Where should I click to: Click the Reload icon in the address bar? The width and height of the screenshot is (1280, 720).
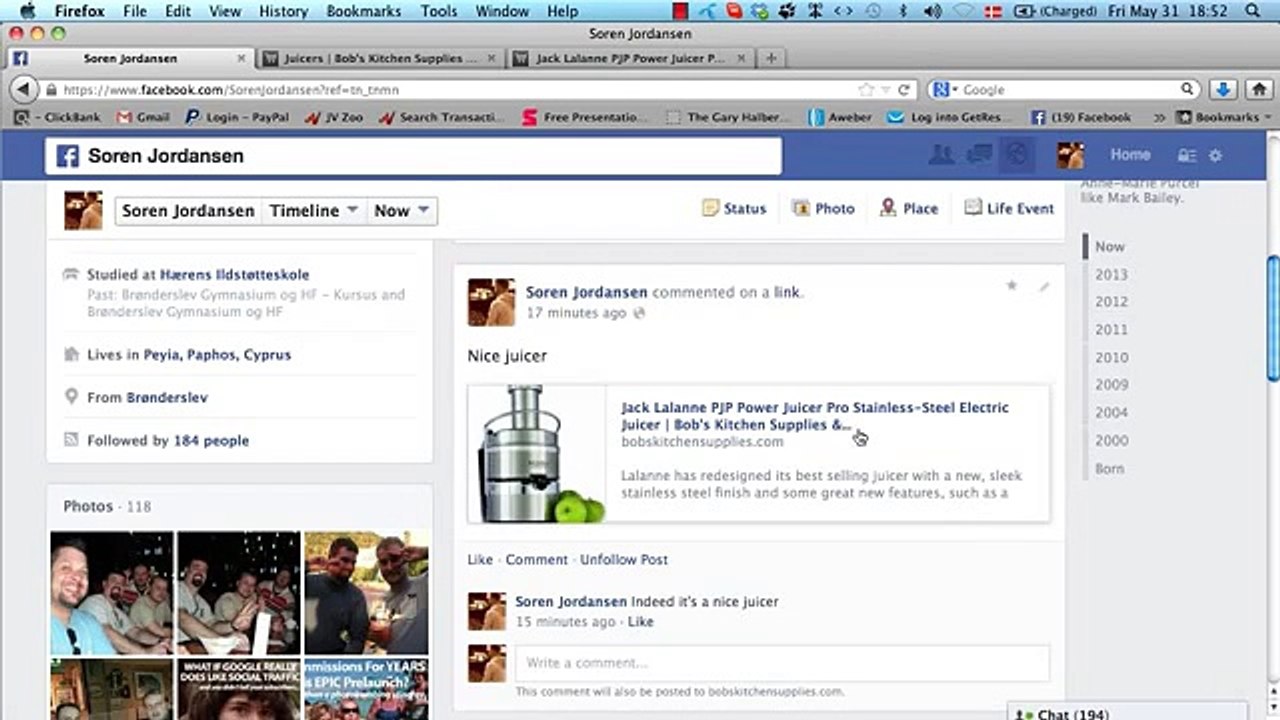click(x=903, y=90)
